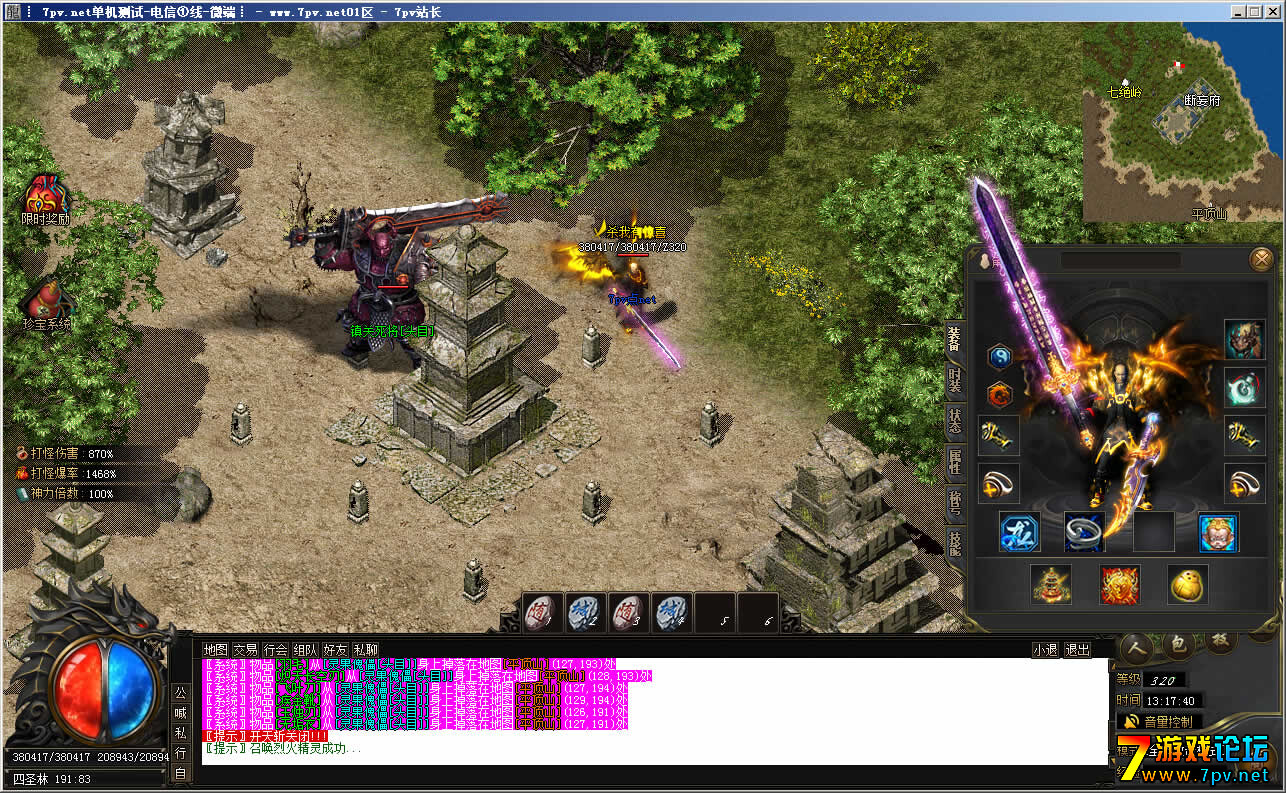Toggle the 自 auto chat channel
The width and height of the screenshot is (1286, 793).
(x=181, y=772)
